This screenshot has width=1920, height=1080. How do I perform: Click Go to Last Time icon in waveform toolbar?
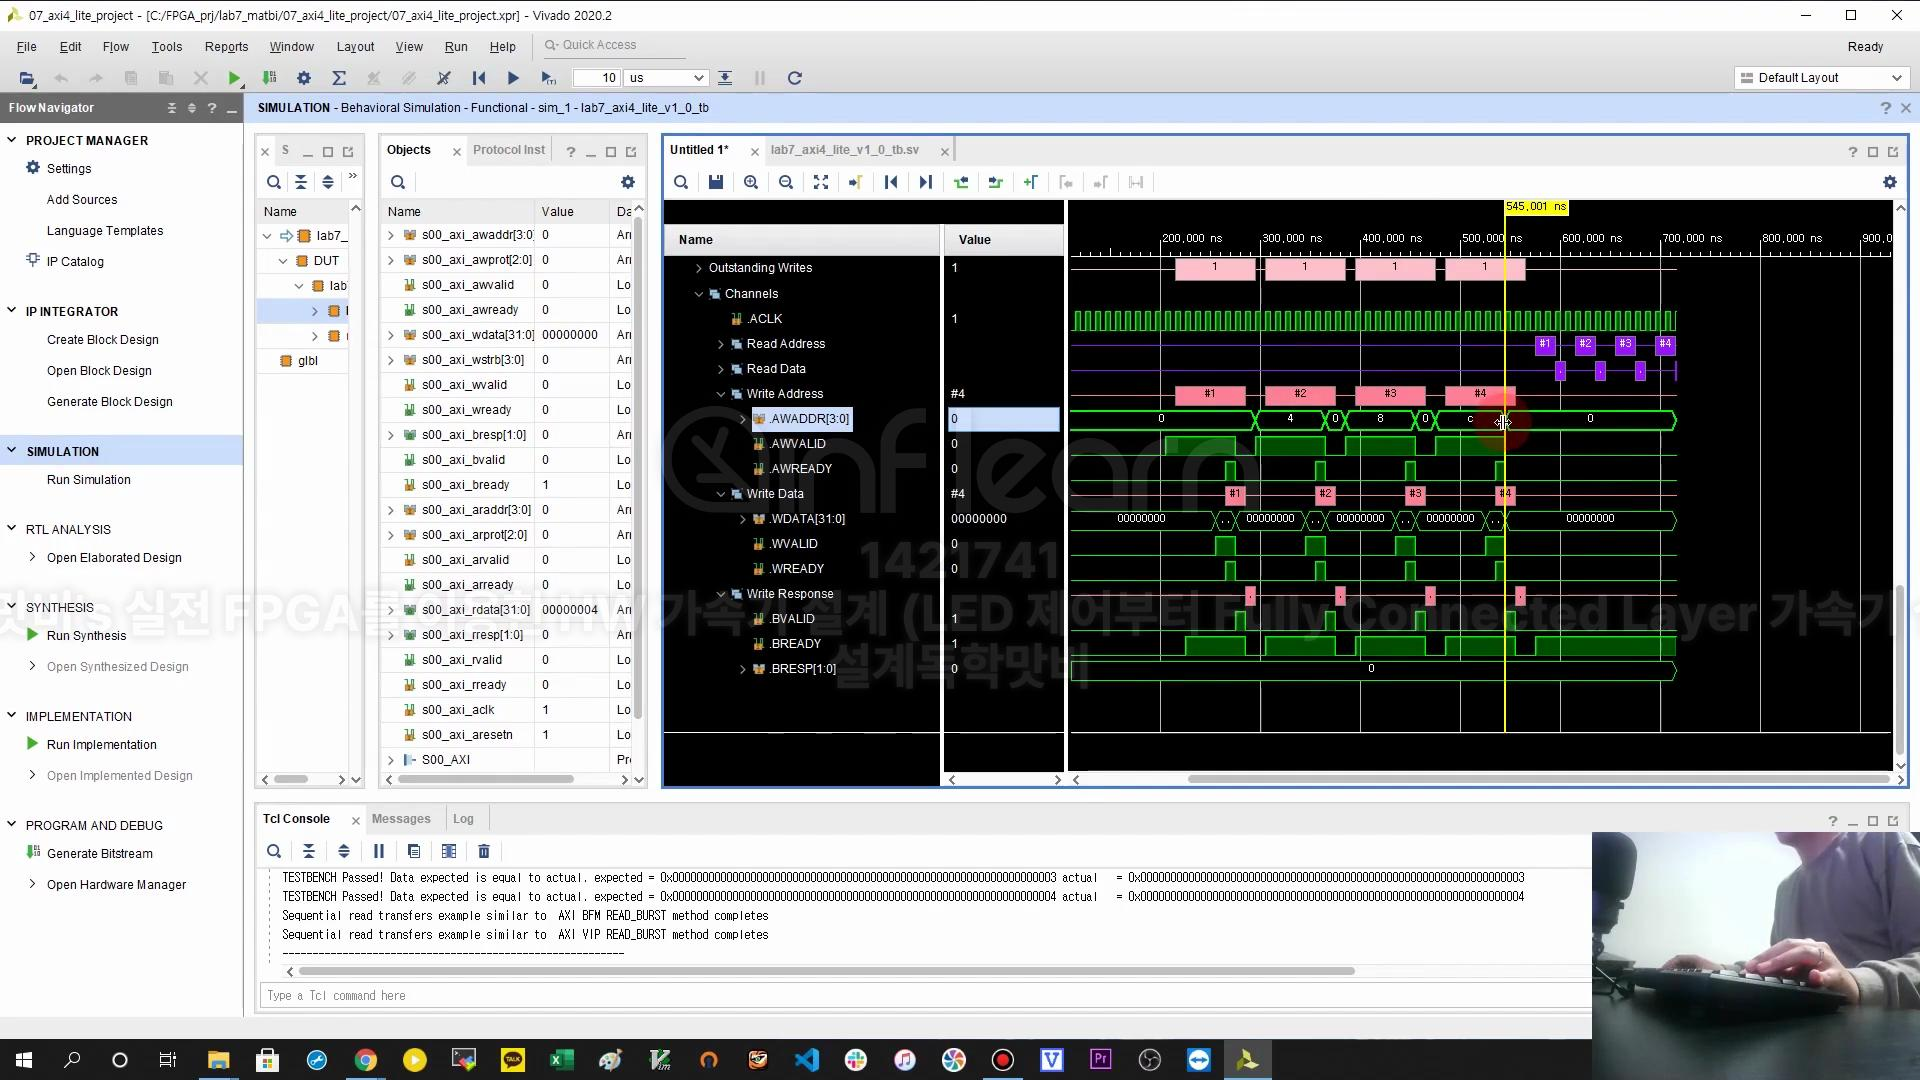click(x=926, y=182)
